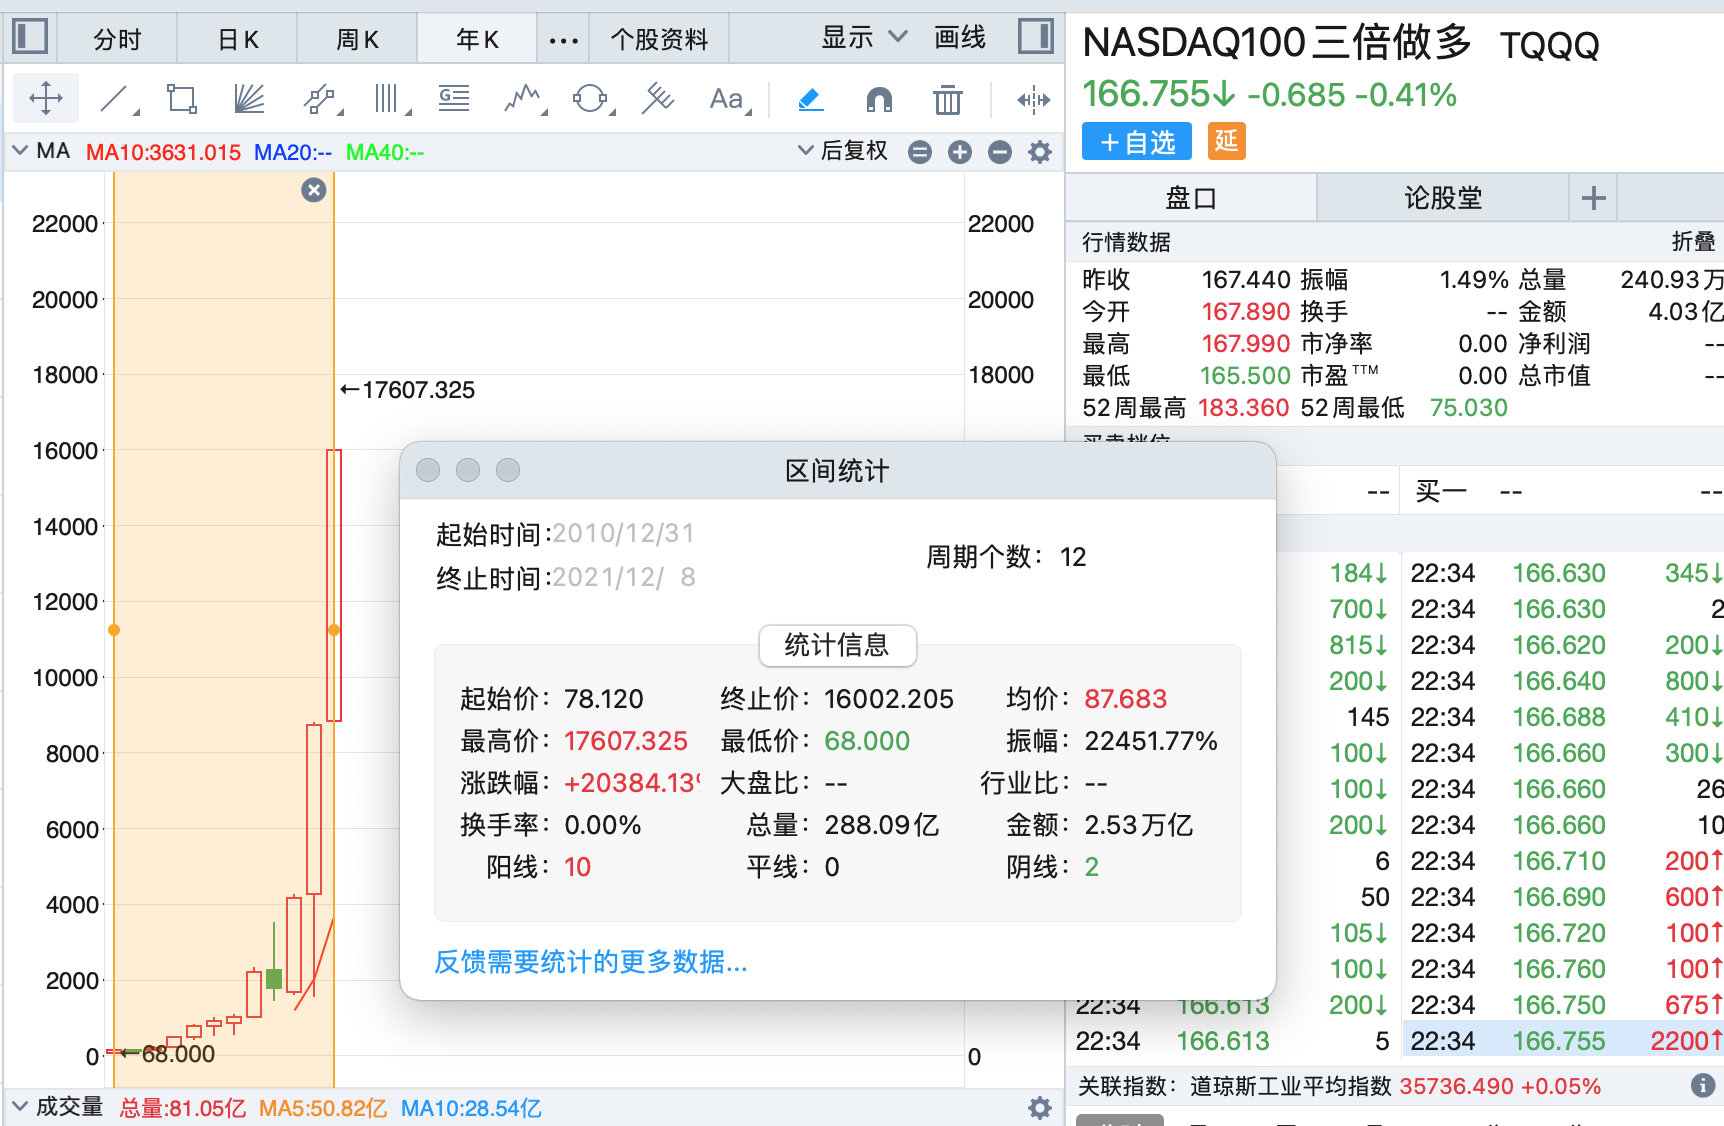Activate the magnet snap tool
1724x1126 pixels.
tap(878, 99)
